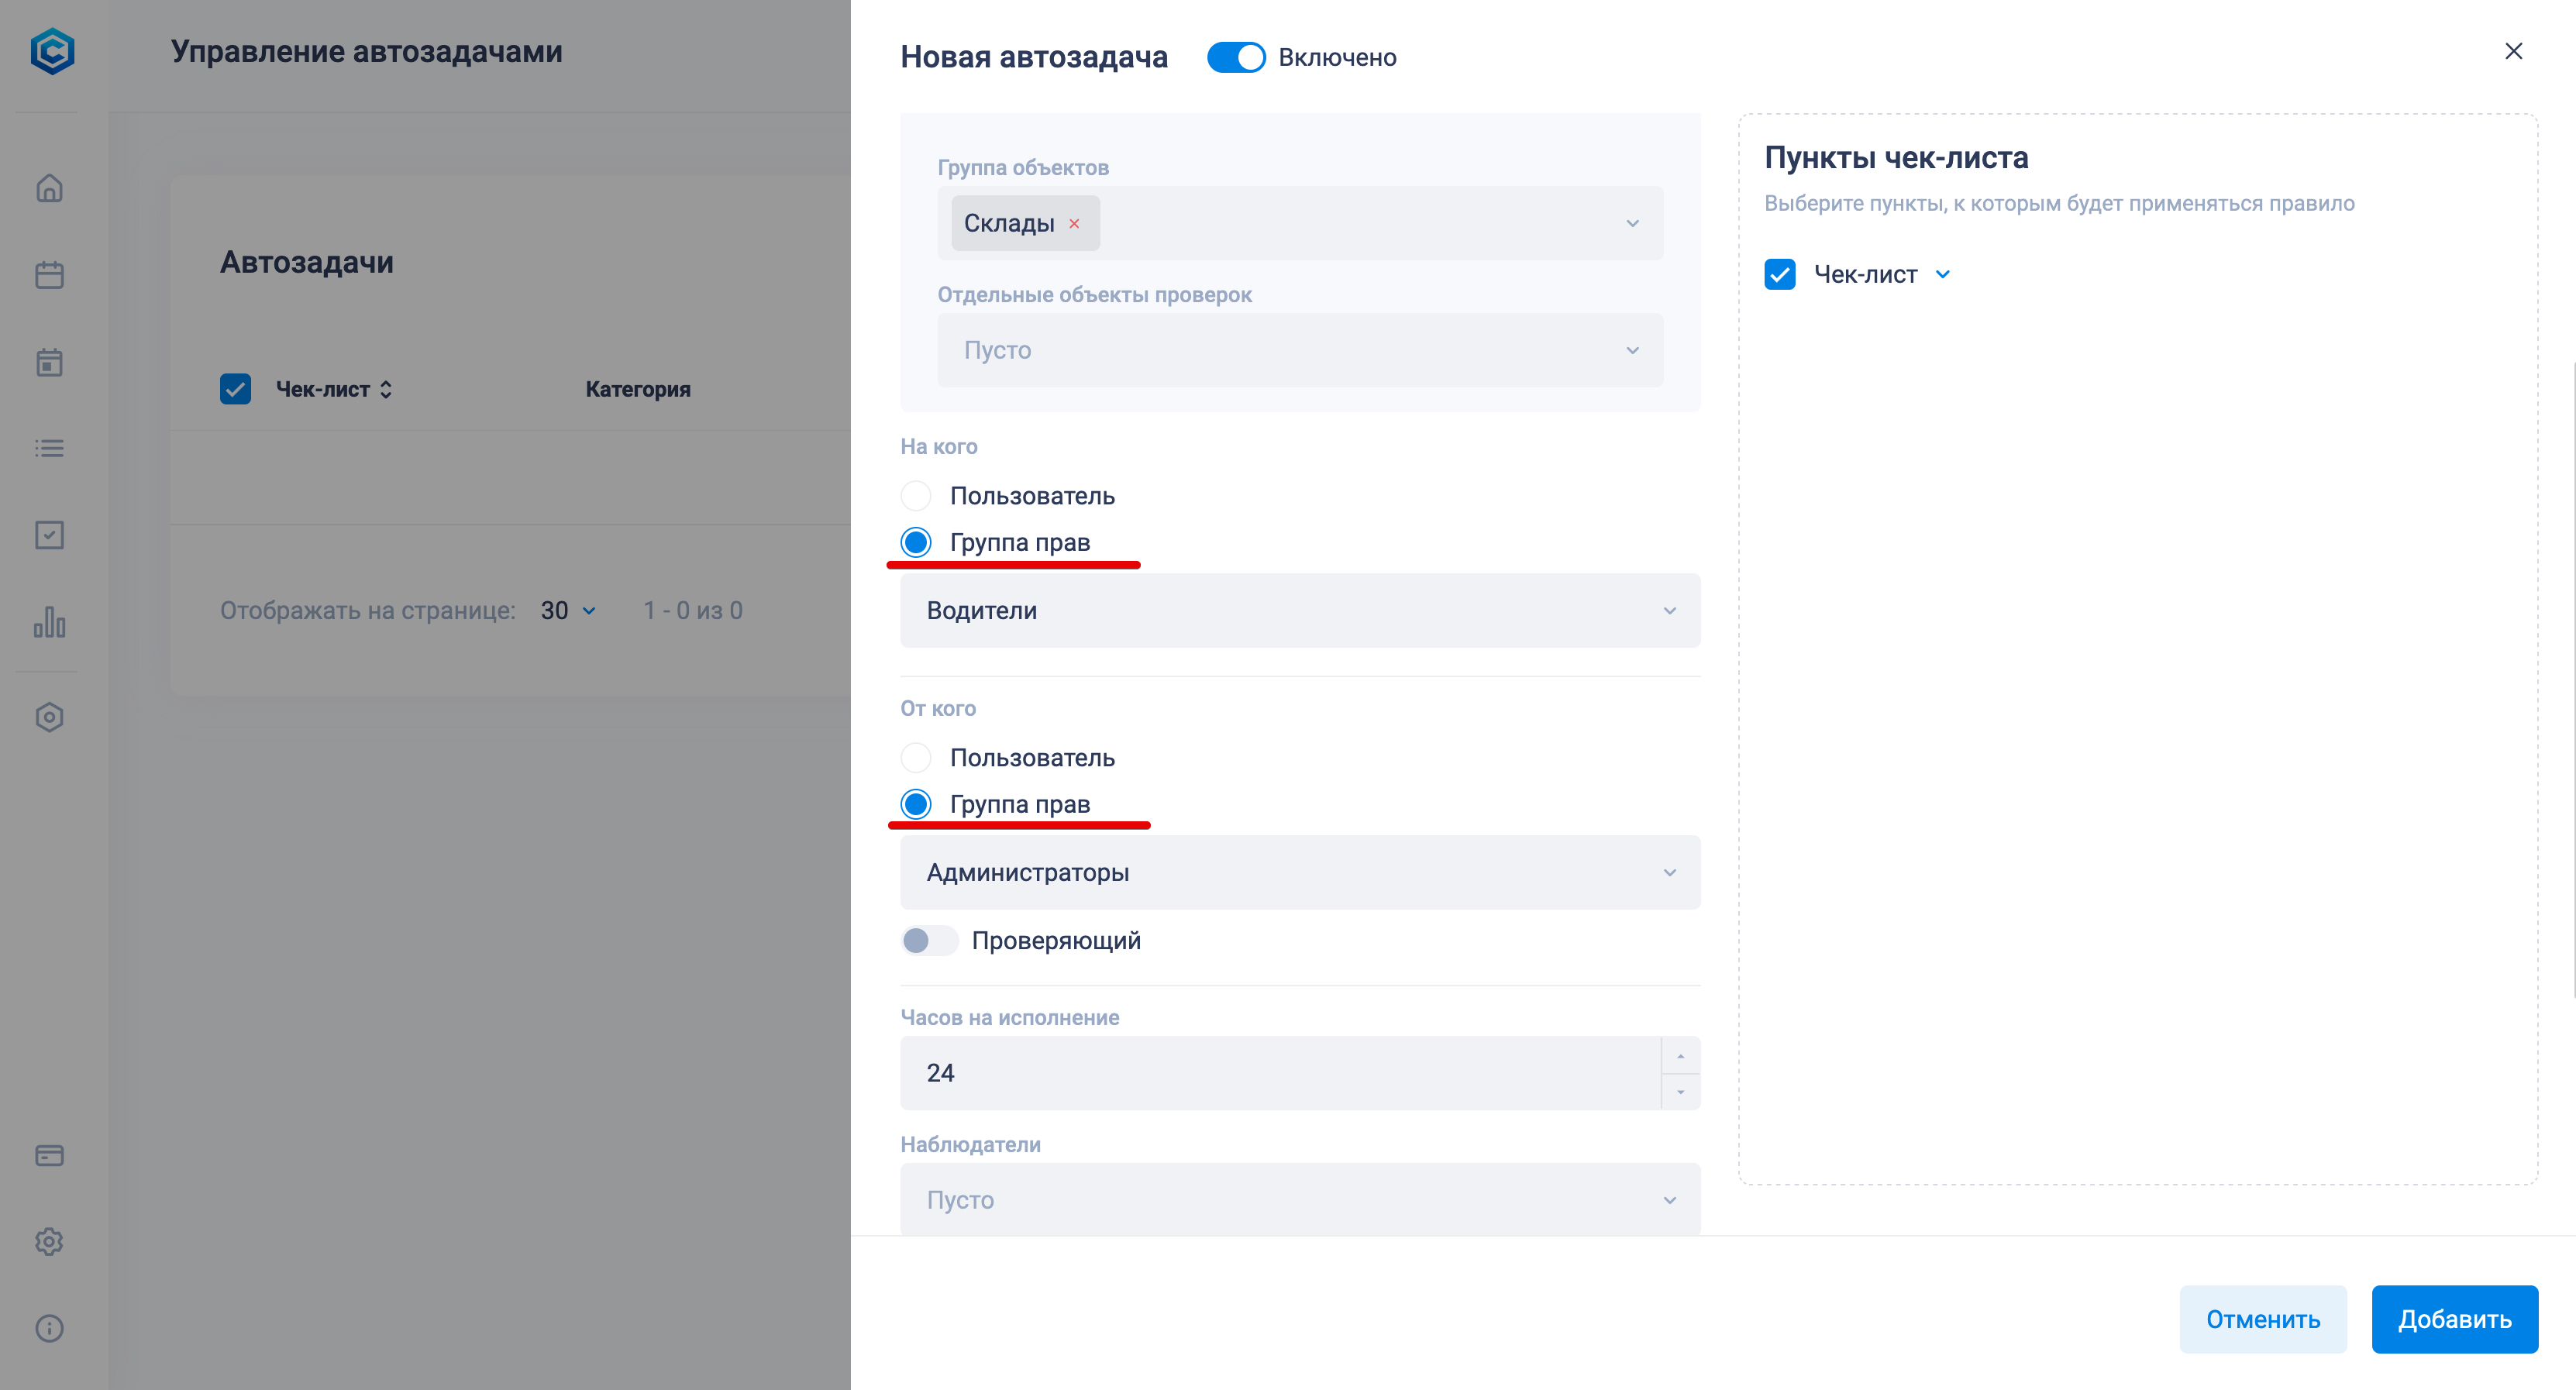This screenshot has height=1390, width=2576.
Task: Open the Водители group dropdown
Action: 1300,610
